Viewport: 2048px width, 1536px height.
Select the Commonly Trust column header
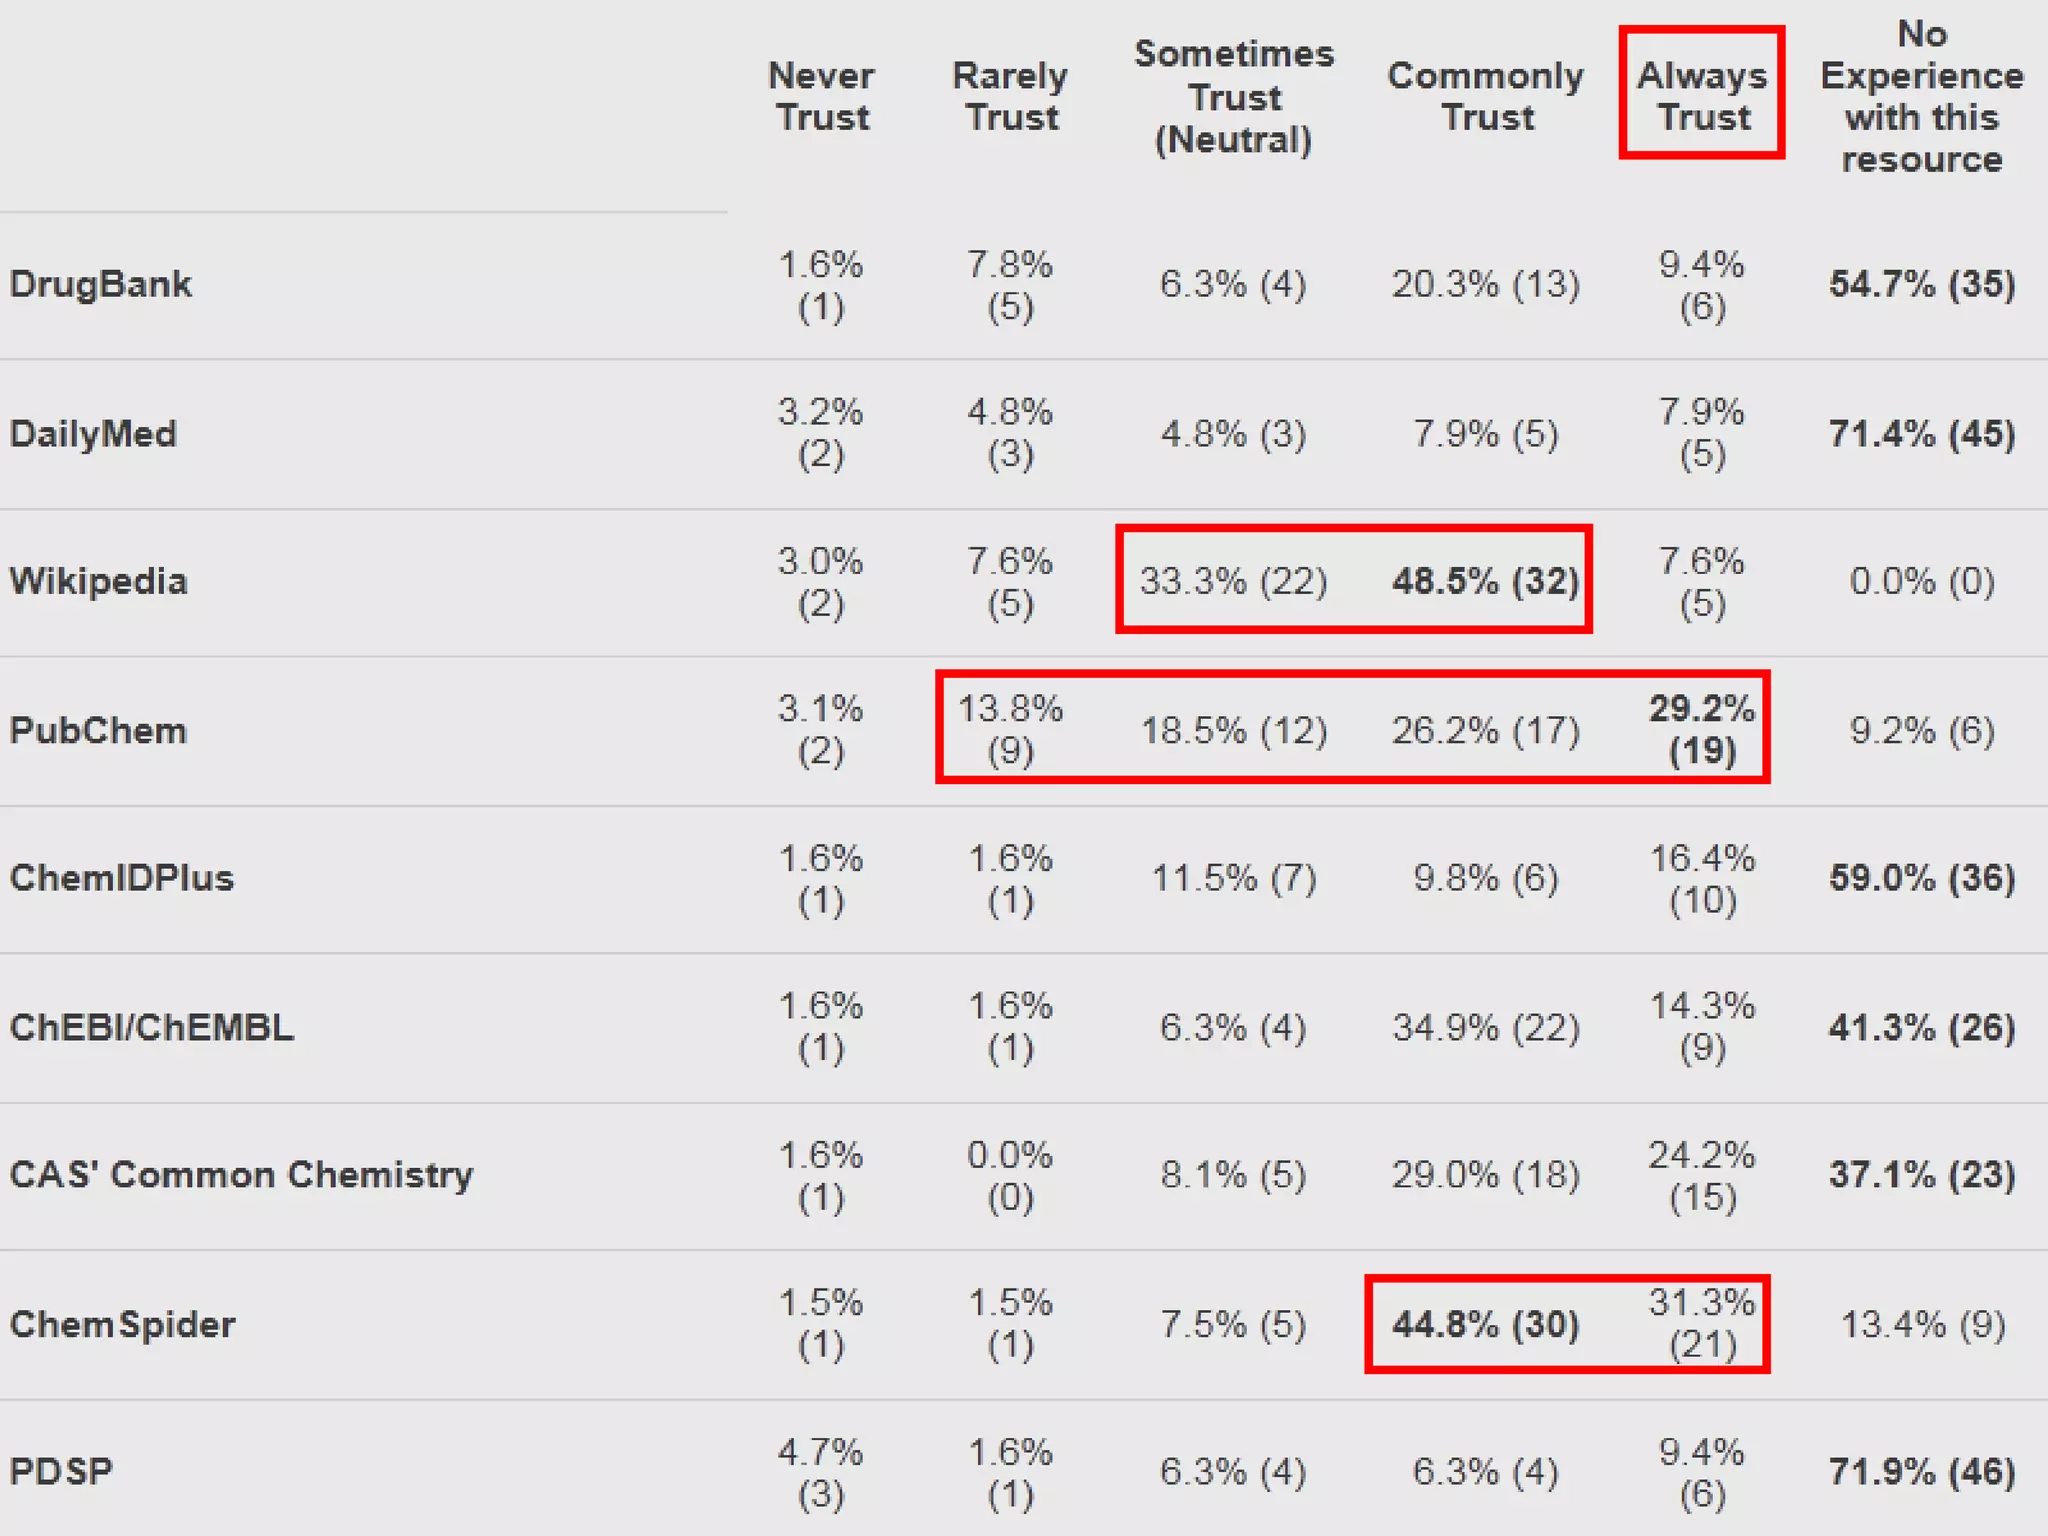click(x=1486, y=96)
